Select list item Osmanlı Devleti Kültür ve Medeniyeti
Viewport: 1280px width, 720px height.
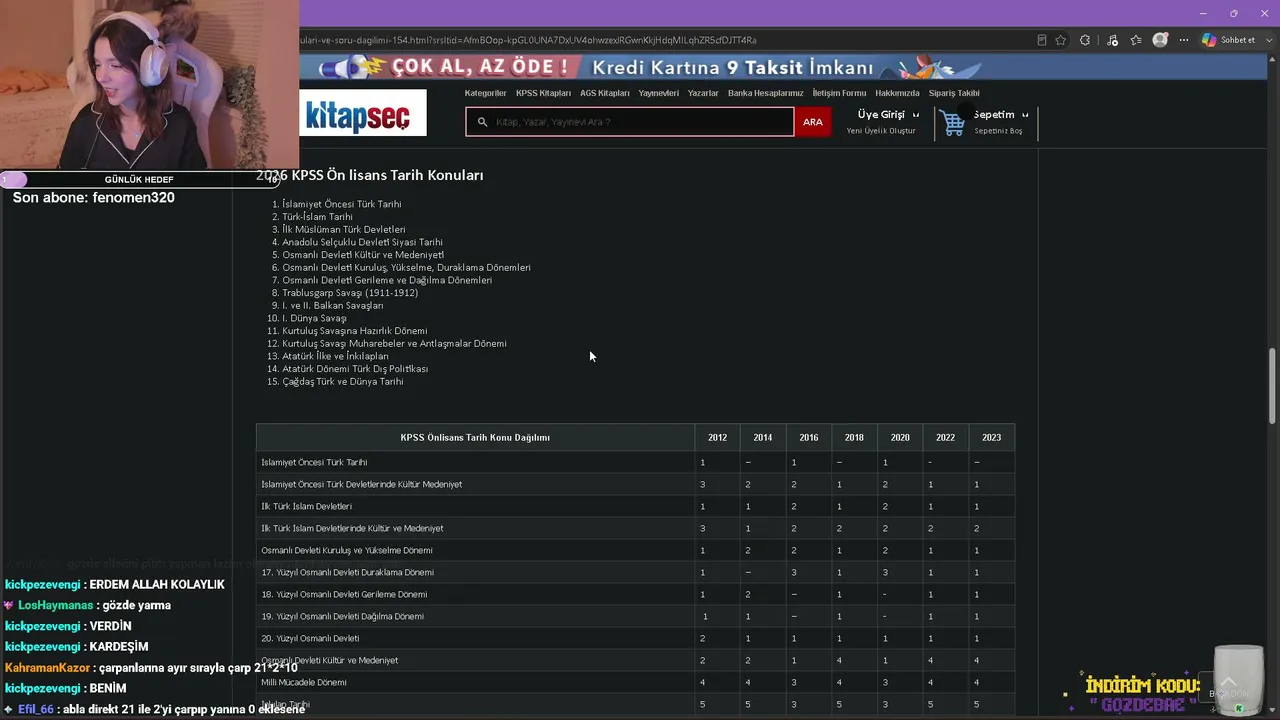point(363,255)
